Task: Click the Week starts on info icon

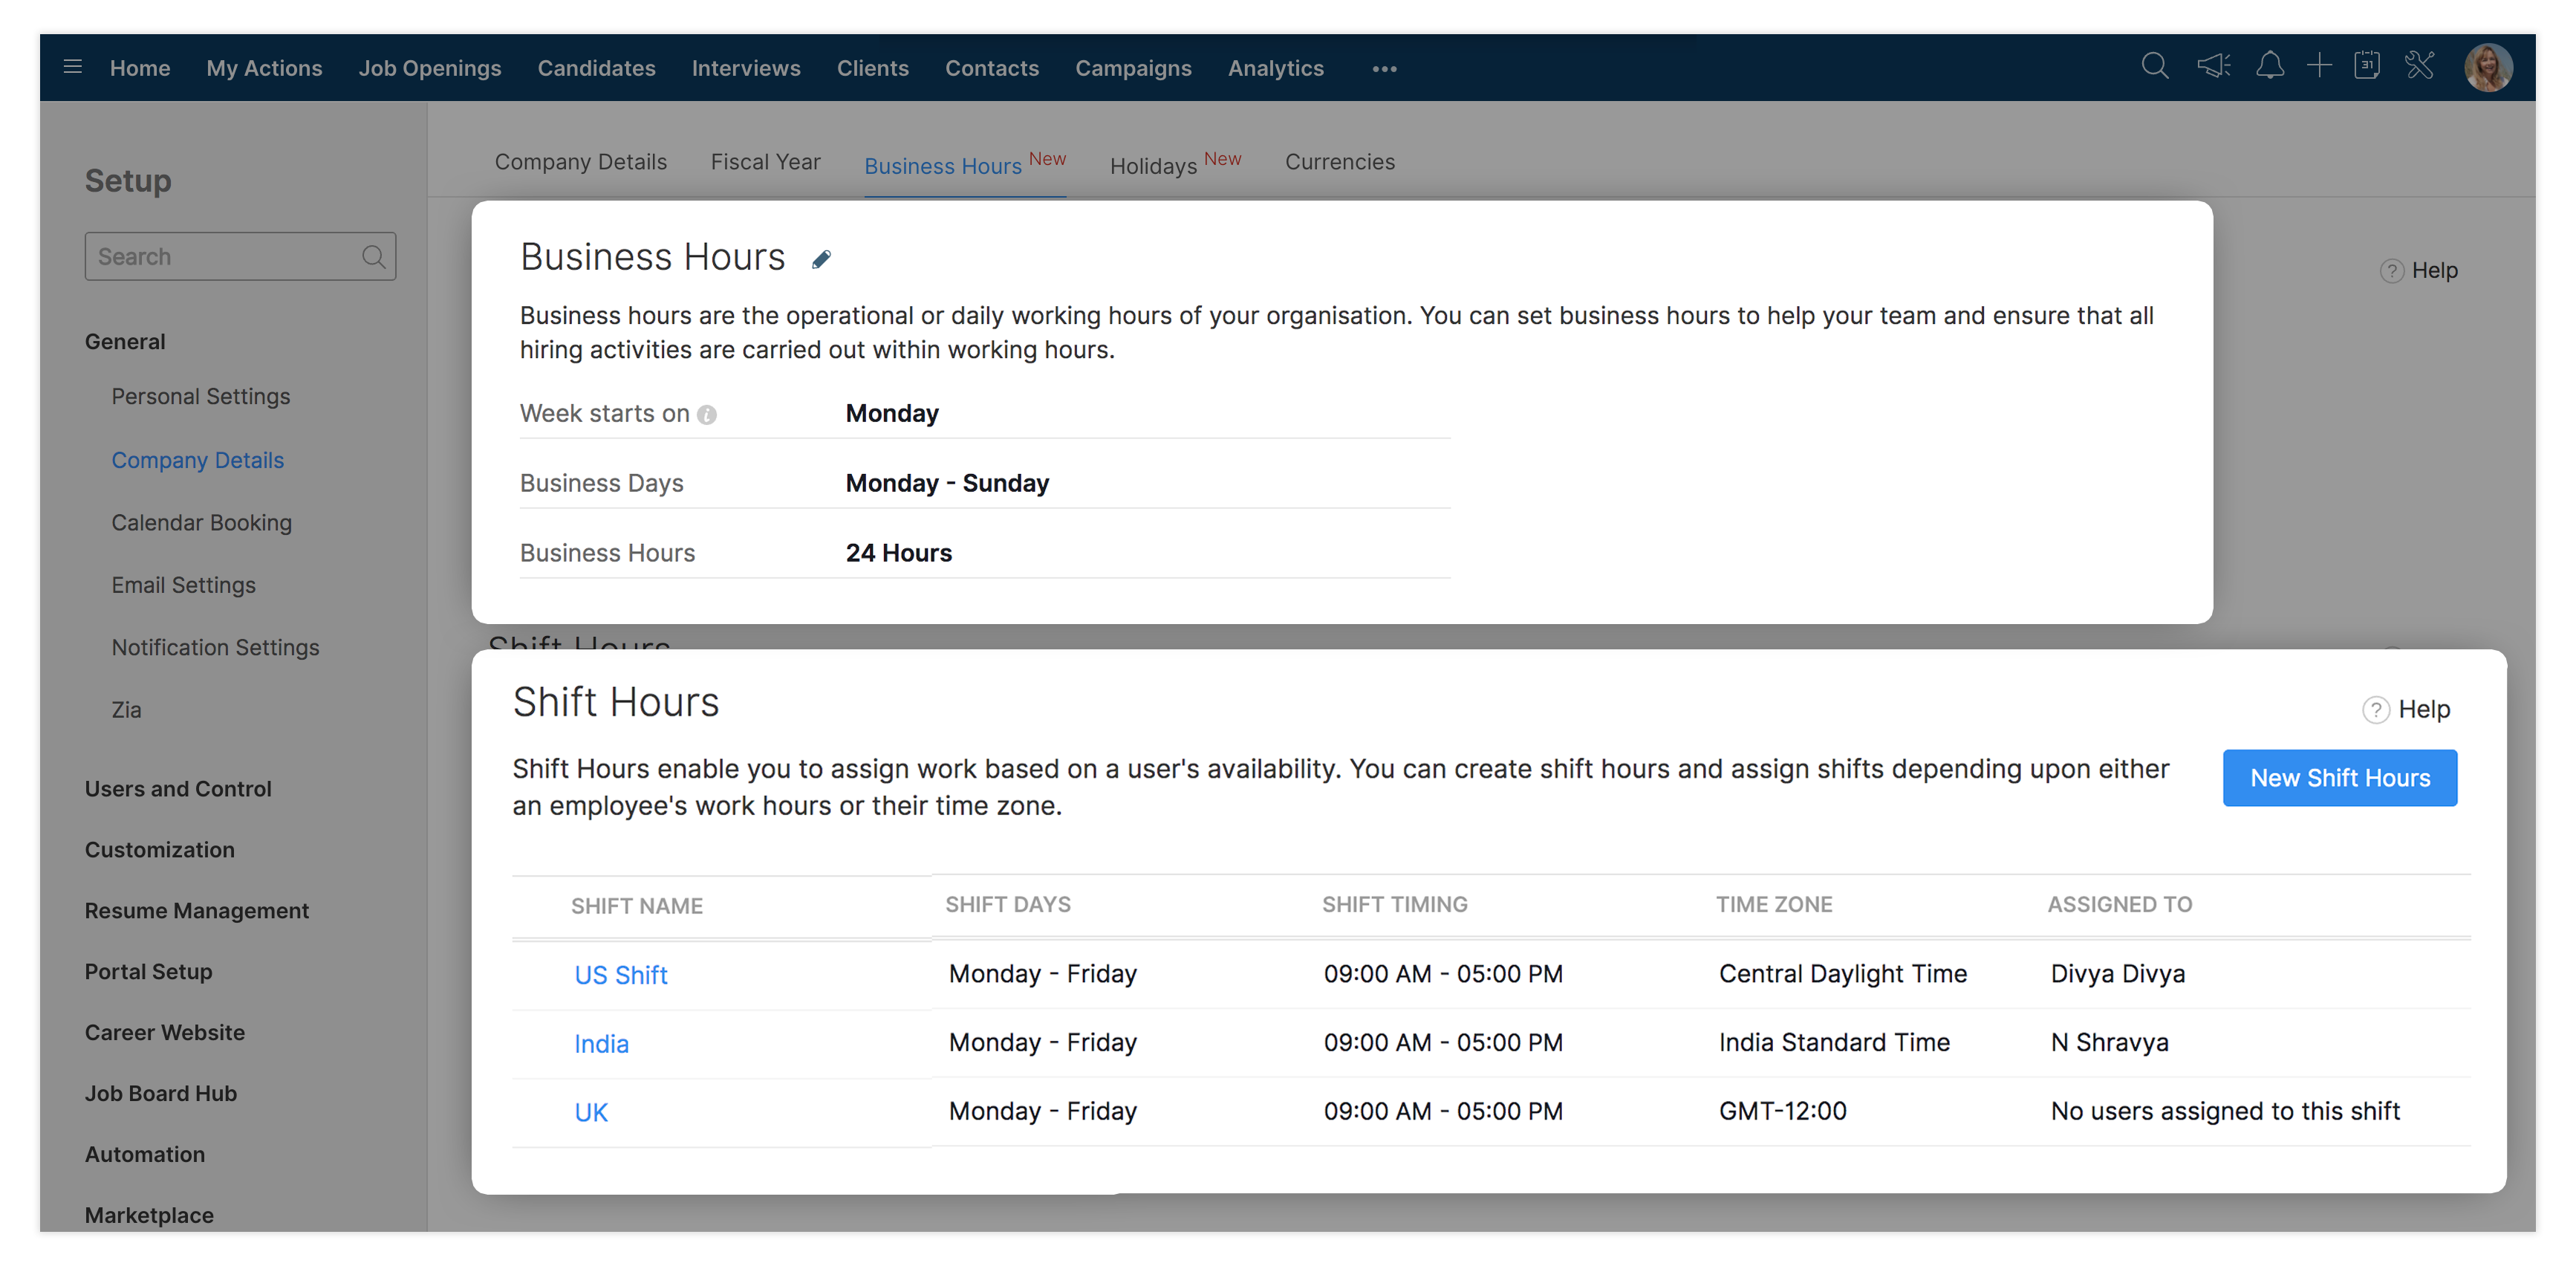Action: point(707,415)
